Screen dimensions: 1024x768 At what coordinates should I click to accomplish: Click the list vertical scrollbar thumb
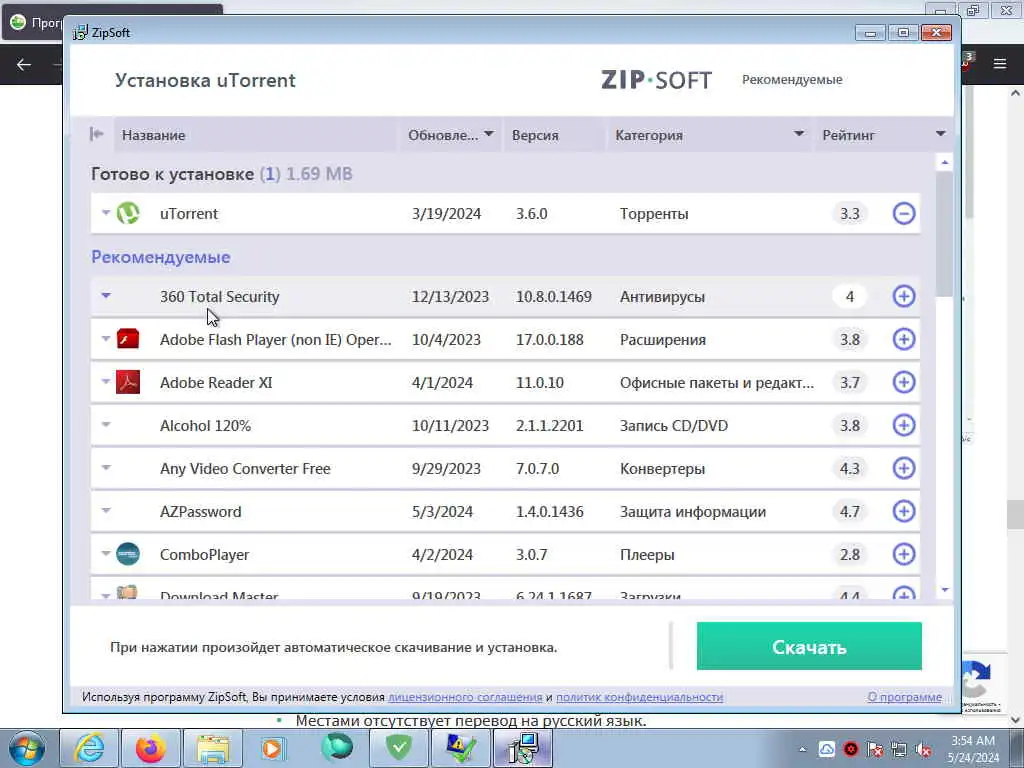pos(944,234)
